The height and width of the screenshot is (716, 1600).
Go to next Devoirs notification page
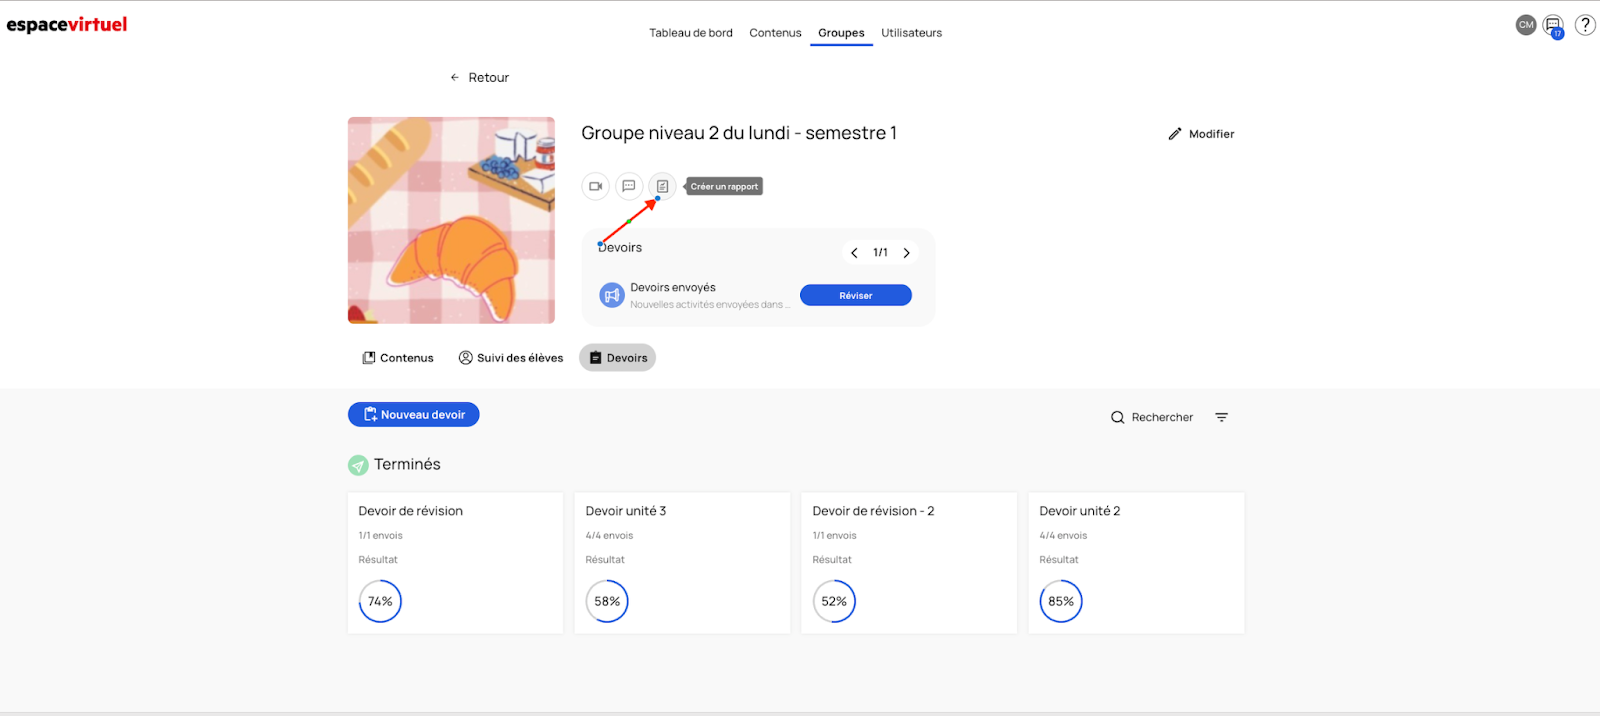coord(907,253)
